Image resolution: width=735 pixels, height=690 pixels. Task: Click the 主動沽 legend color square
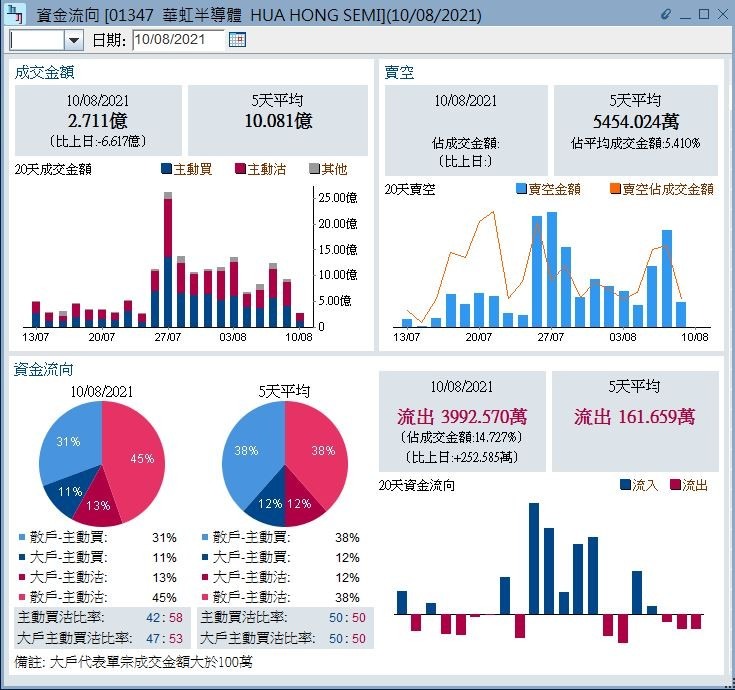240,169
